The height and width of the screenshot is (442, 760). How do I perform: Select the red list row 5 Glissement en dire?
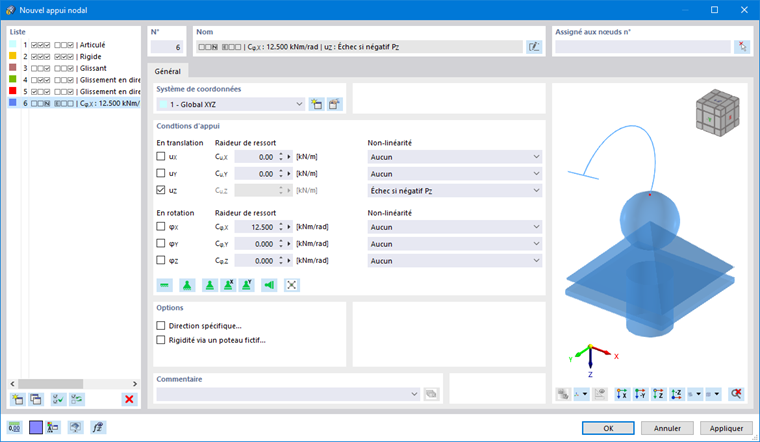pyautogui.click(x=74, y=91)
